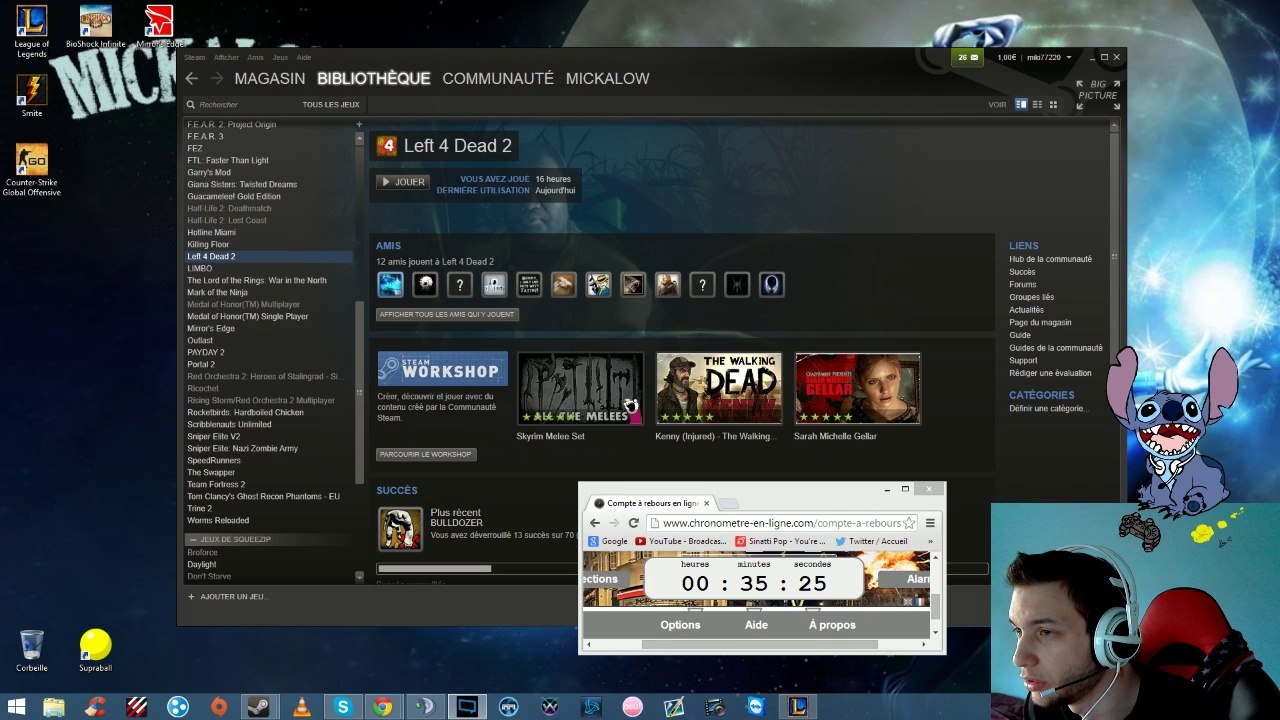Click PARCOURIR LE WORKSHOP button

coord(426,454)
